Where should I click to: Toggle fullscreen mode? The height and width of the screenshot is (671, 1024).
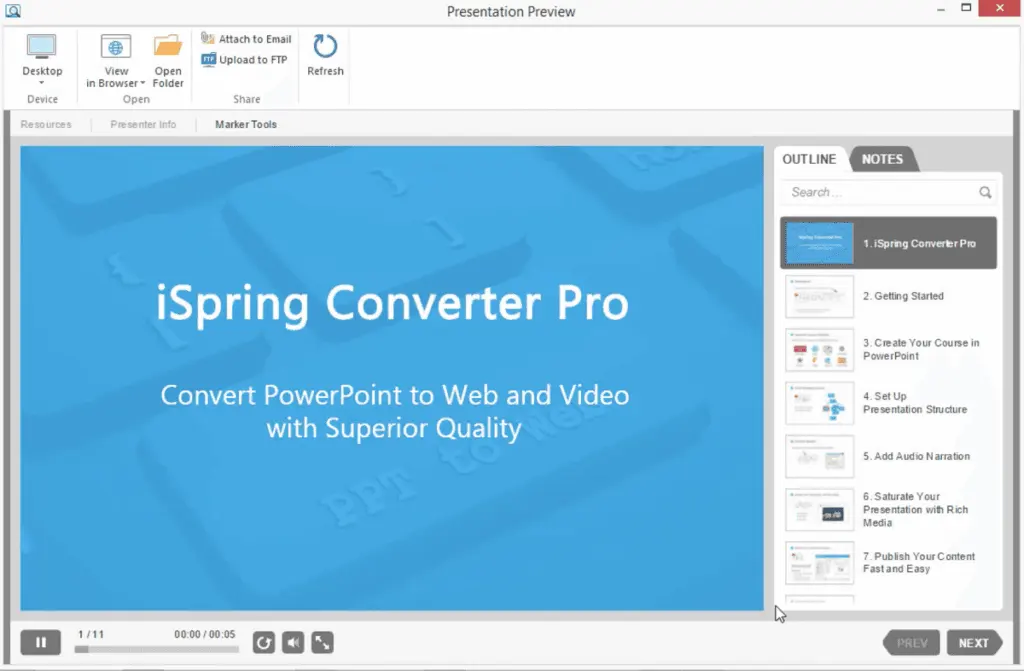click(x=323, y=643)
